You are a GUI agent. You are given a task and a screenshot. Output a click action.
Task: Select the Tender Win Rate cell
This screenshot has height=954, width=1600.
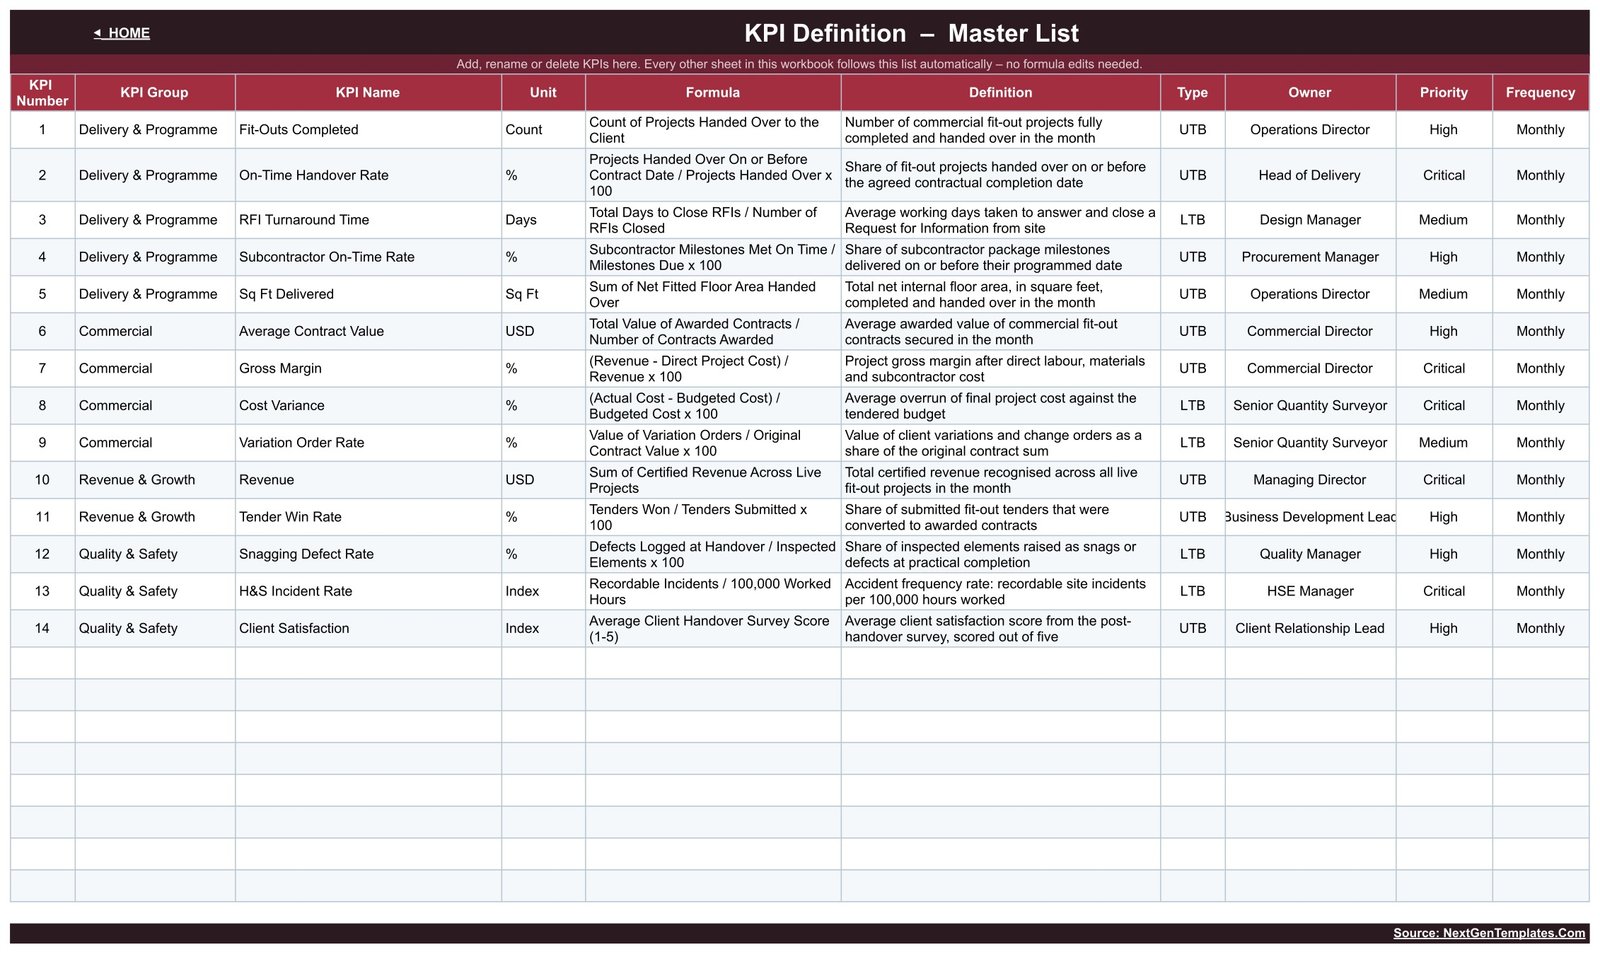368,517
